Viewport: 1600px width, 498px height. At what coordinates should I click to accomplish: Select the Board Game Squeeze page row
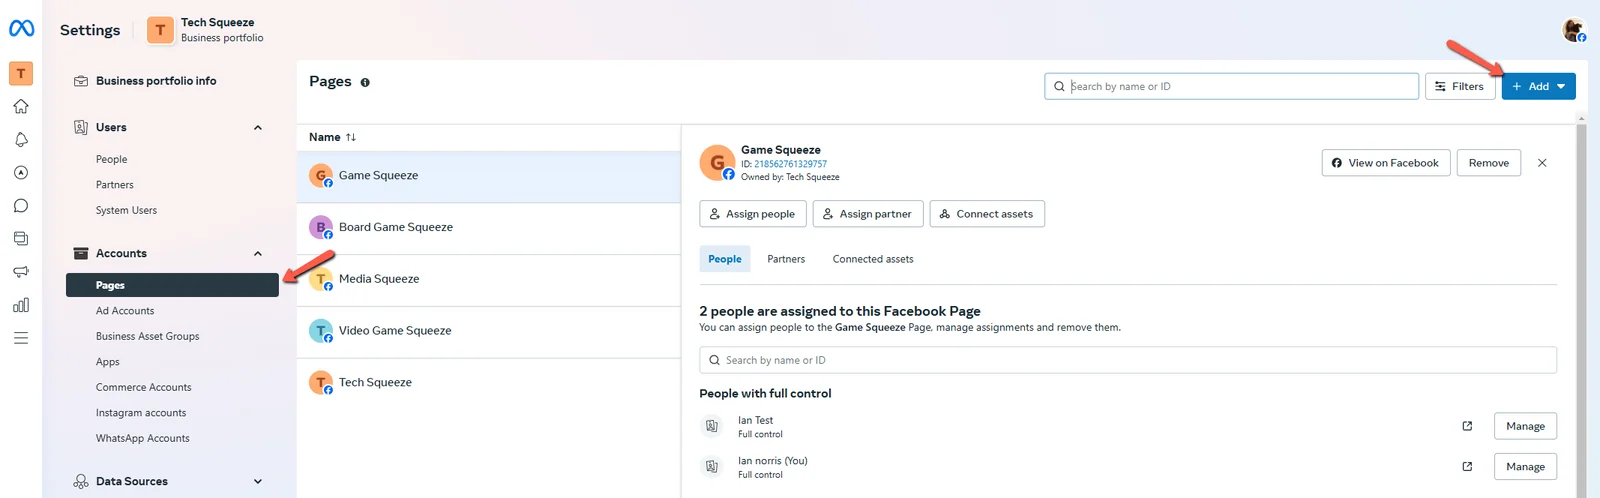tap(489, 228)
